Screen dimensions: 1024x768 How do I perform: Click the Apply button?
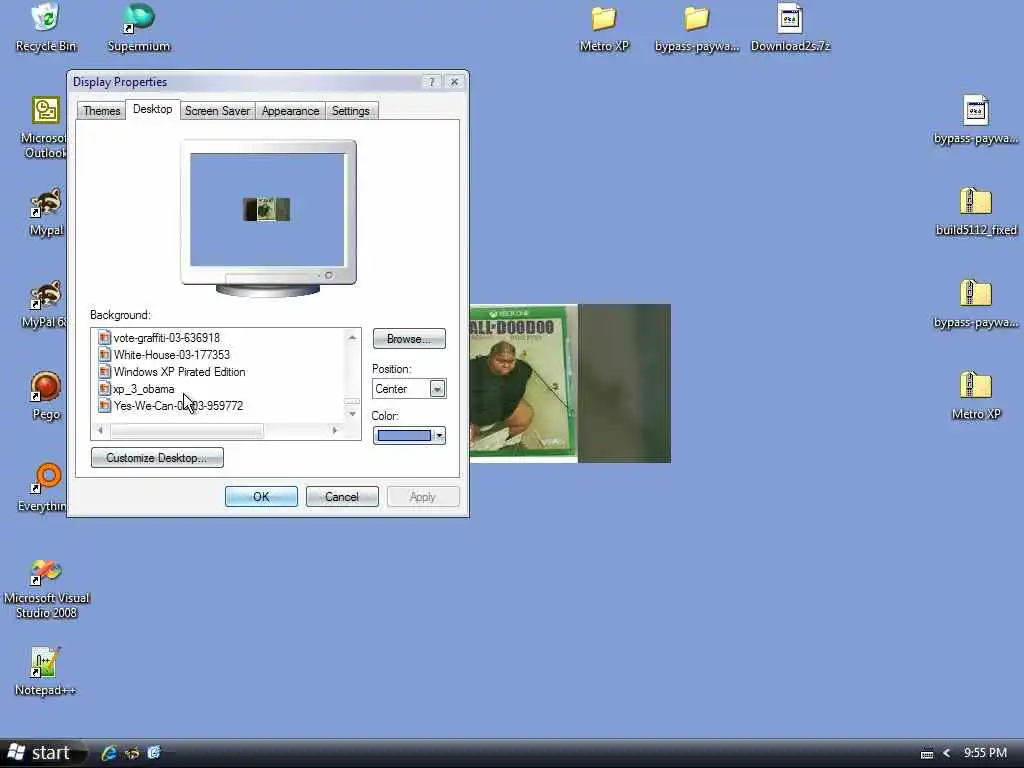coord(423,497)
